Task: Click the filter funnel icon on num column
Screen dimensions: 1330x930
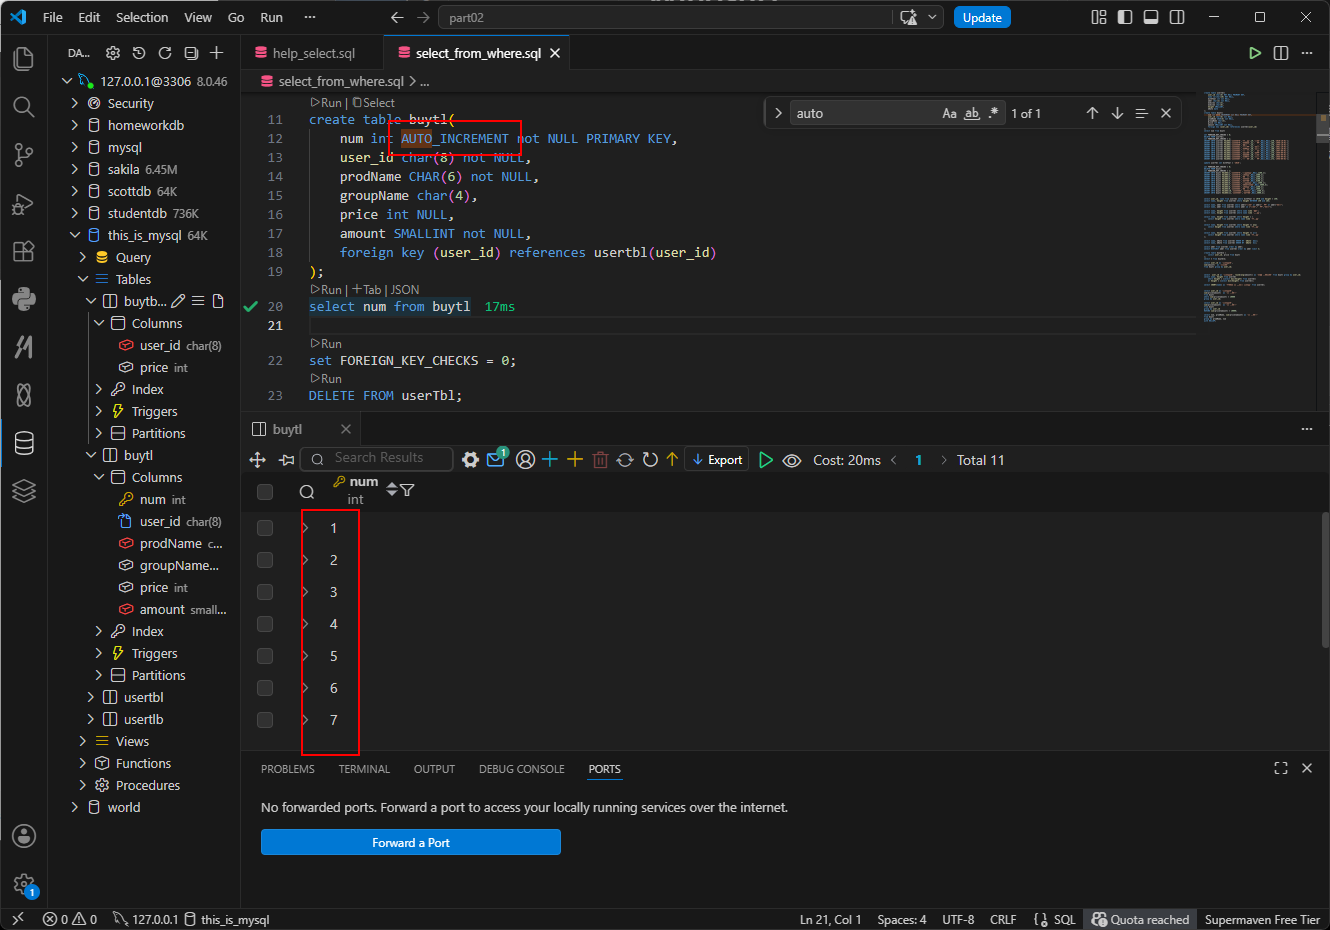Action: pyautogui.click(x=407, y=490)
